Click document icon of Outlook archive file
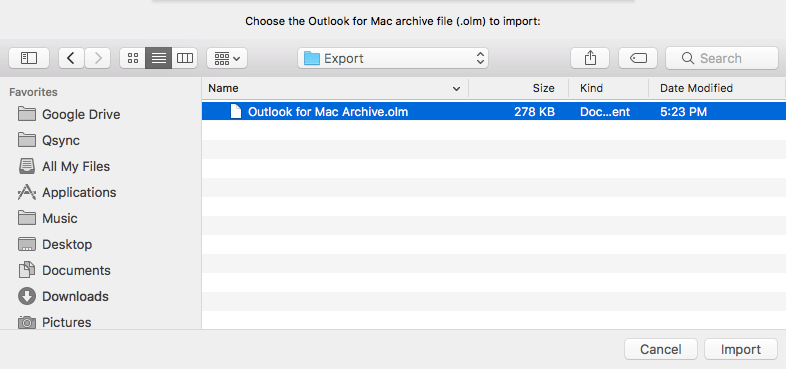Image resolution: width=786 pixels, height=369 pixels. 235,111
